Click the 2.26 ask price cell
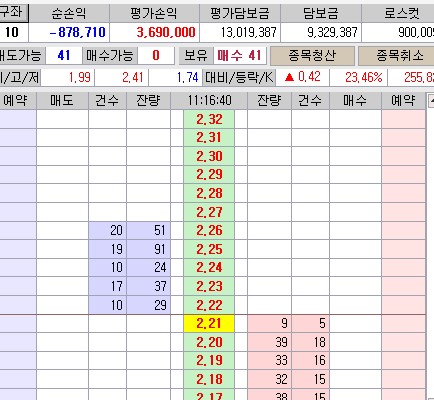The height and width of the screenshot is (400, 434). 209,231
